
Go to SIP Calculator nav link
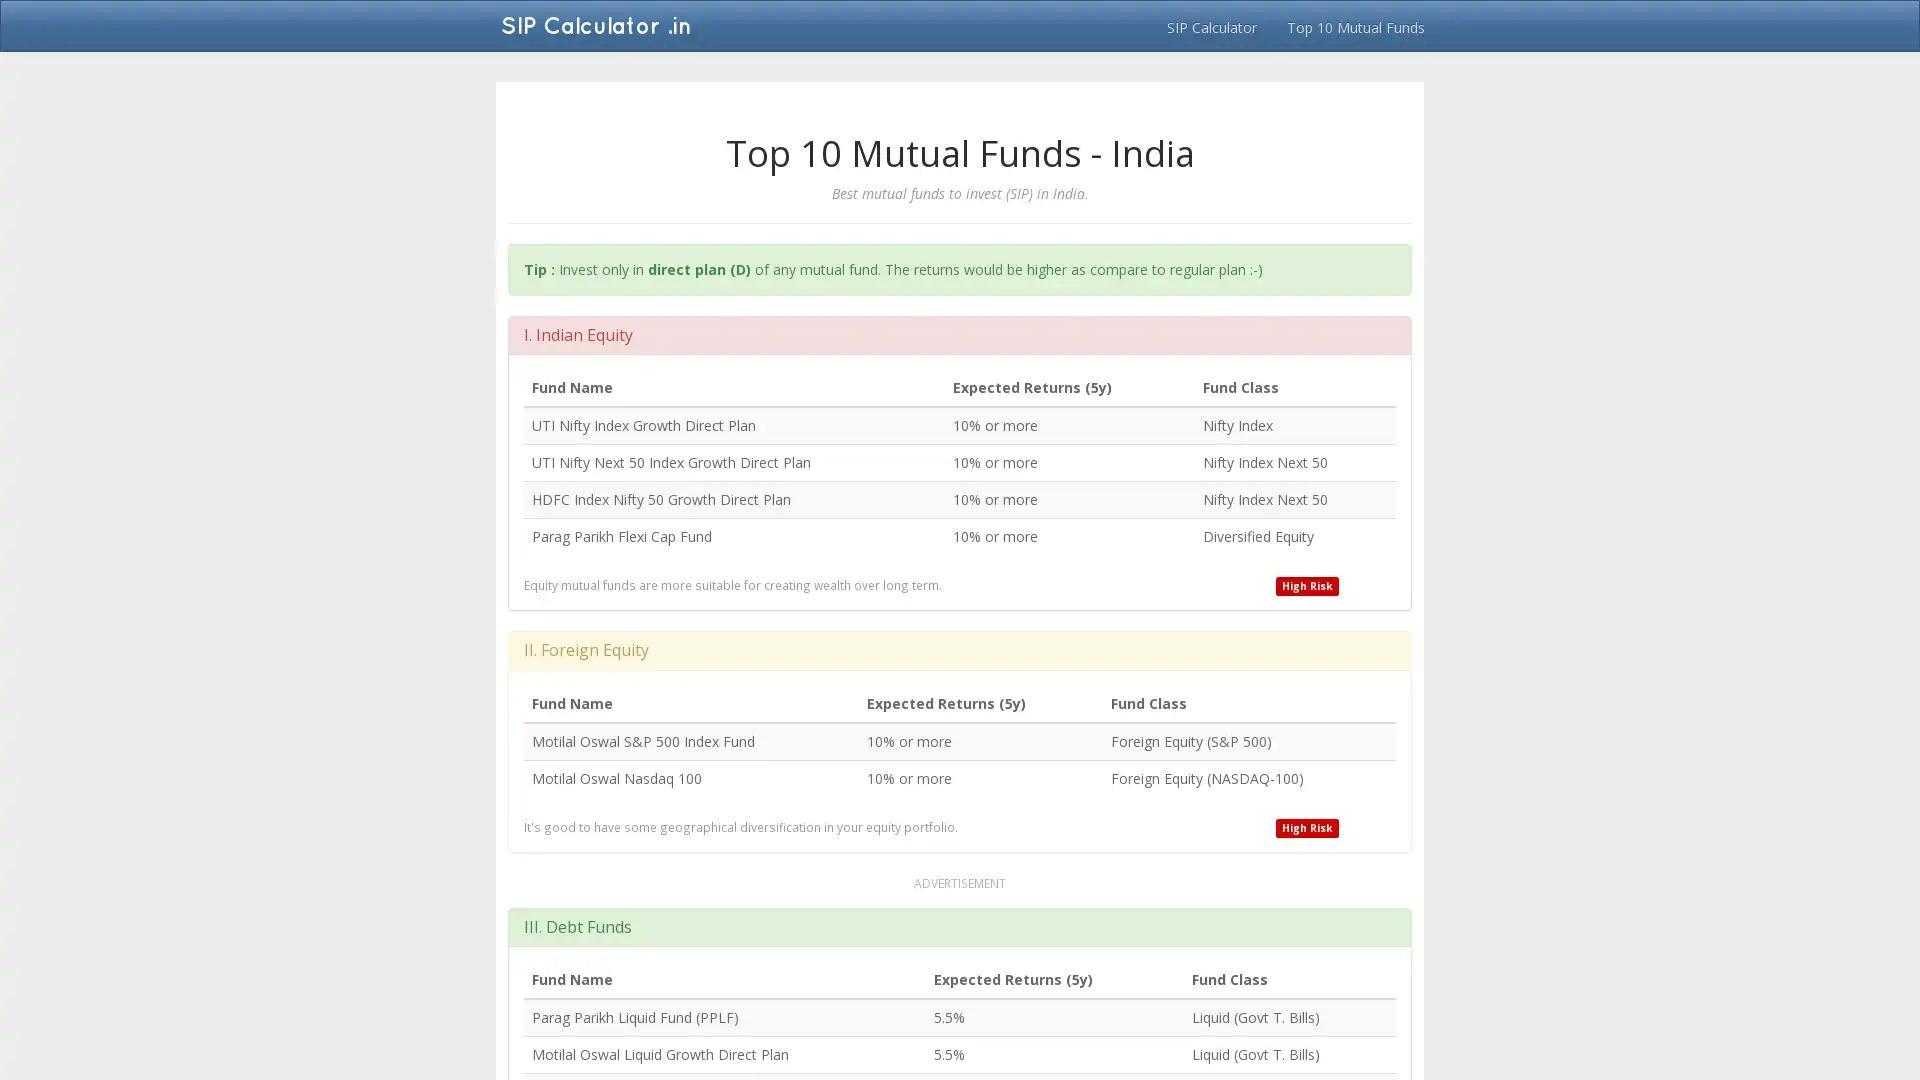tap(1211, 27)
